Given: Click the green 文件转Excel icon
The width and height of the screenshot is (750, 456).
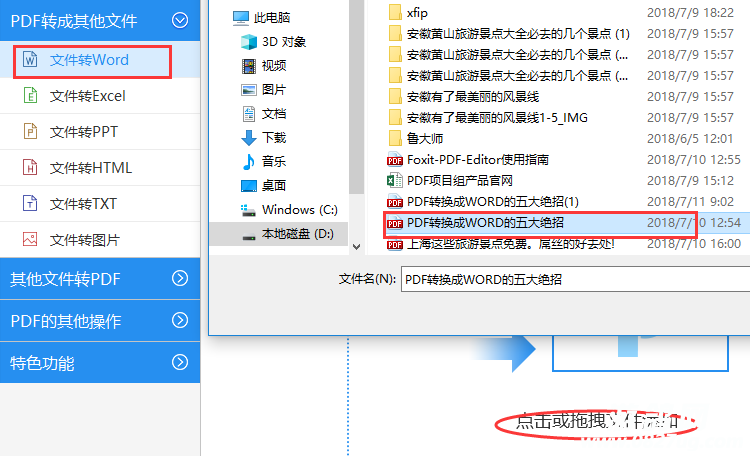Looking at the screenshot, I should pos(30,96).
